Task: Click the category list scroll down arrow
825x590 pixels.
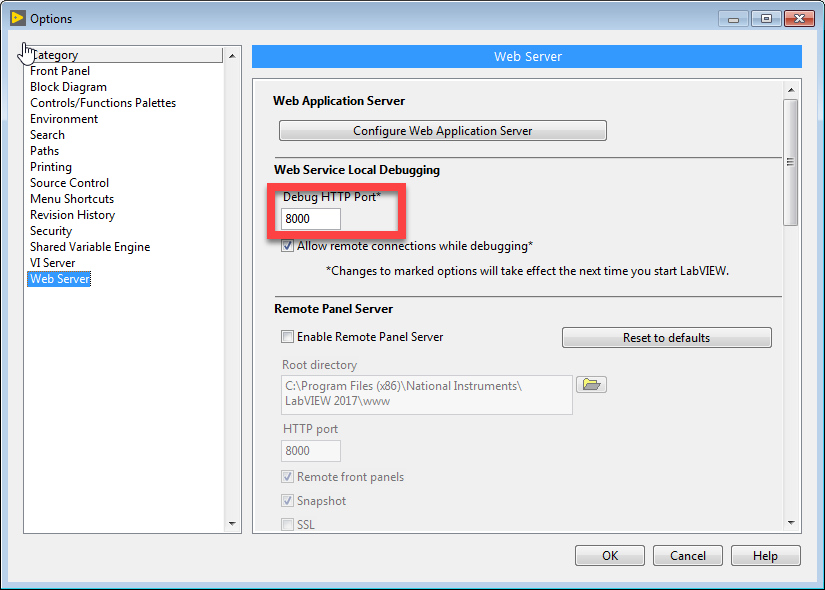Action: point(233,523)
